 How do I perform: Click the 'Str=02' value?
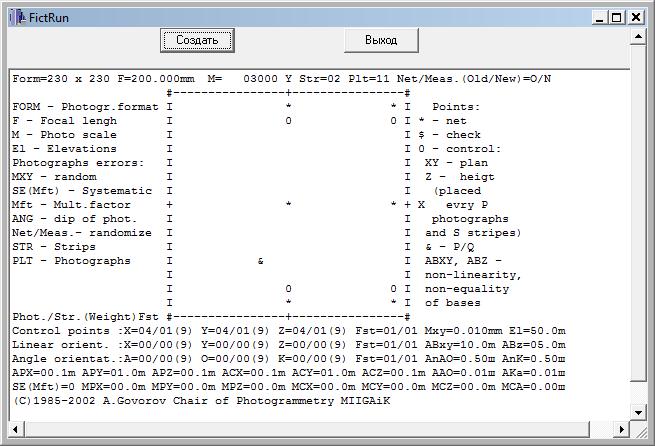click(x=320, y=79)
